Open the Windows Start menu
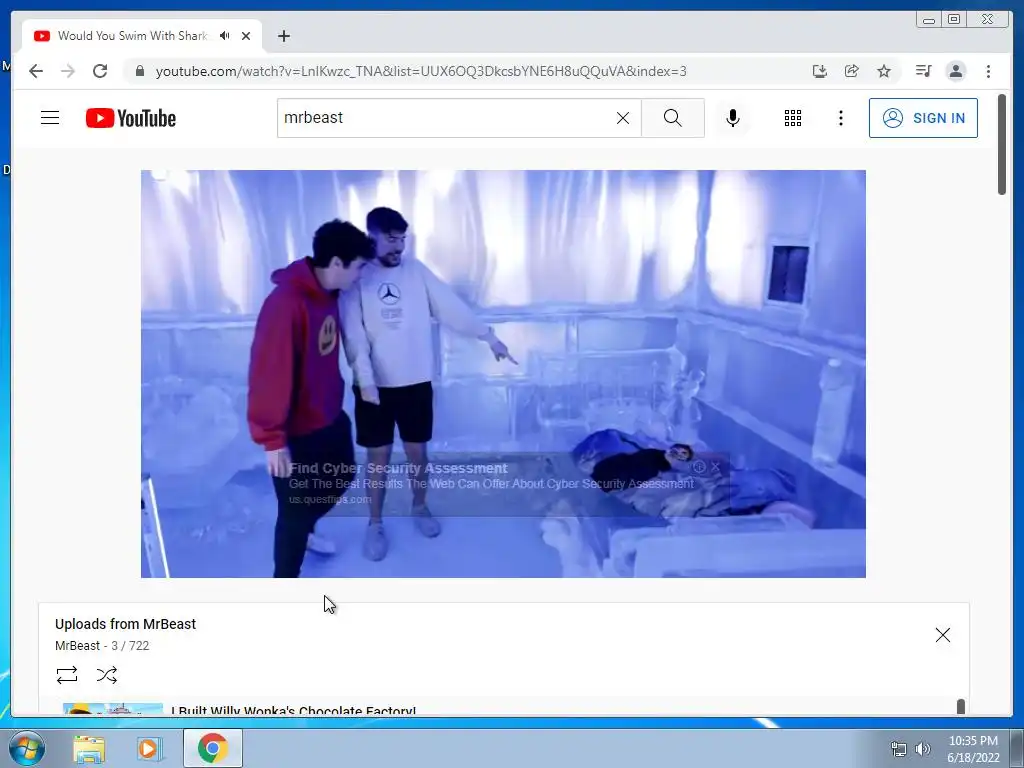 click(x=27, y=748)
